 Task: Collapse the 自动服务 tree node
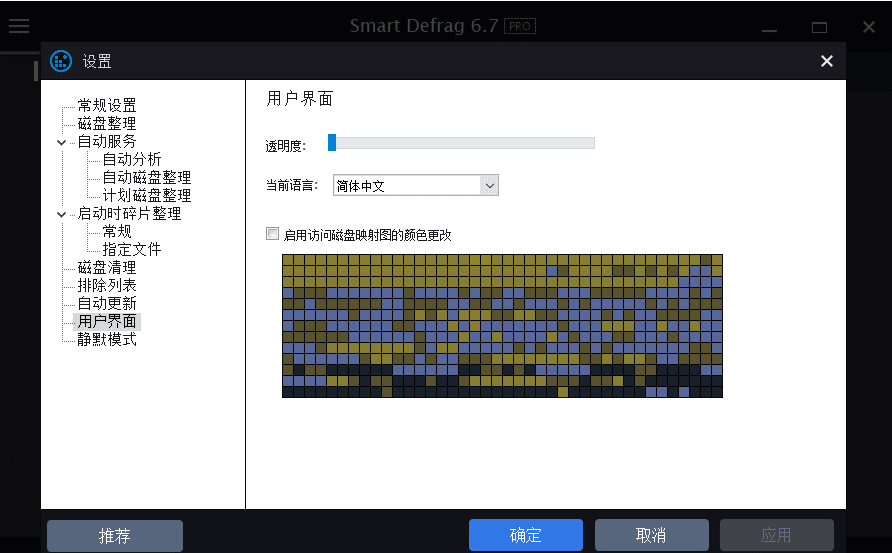click(61, 142)
